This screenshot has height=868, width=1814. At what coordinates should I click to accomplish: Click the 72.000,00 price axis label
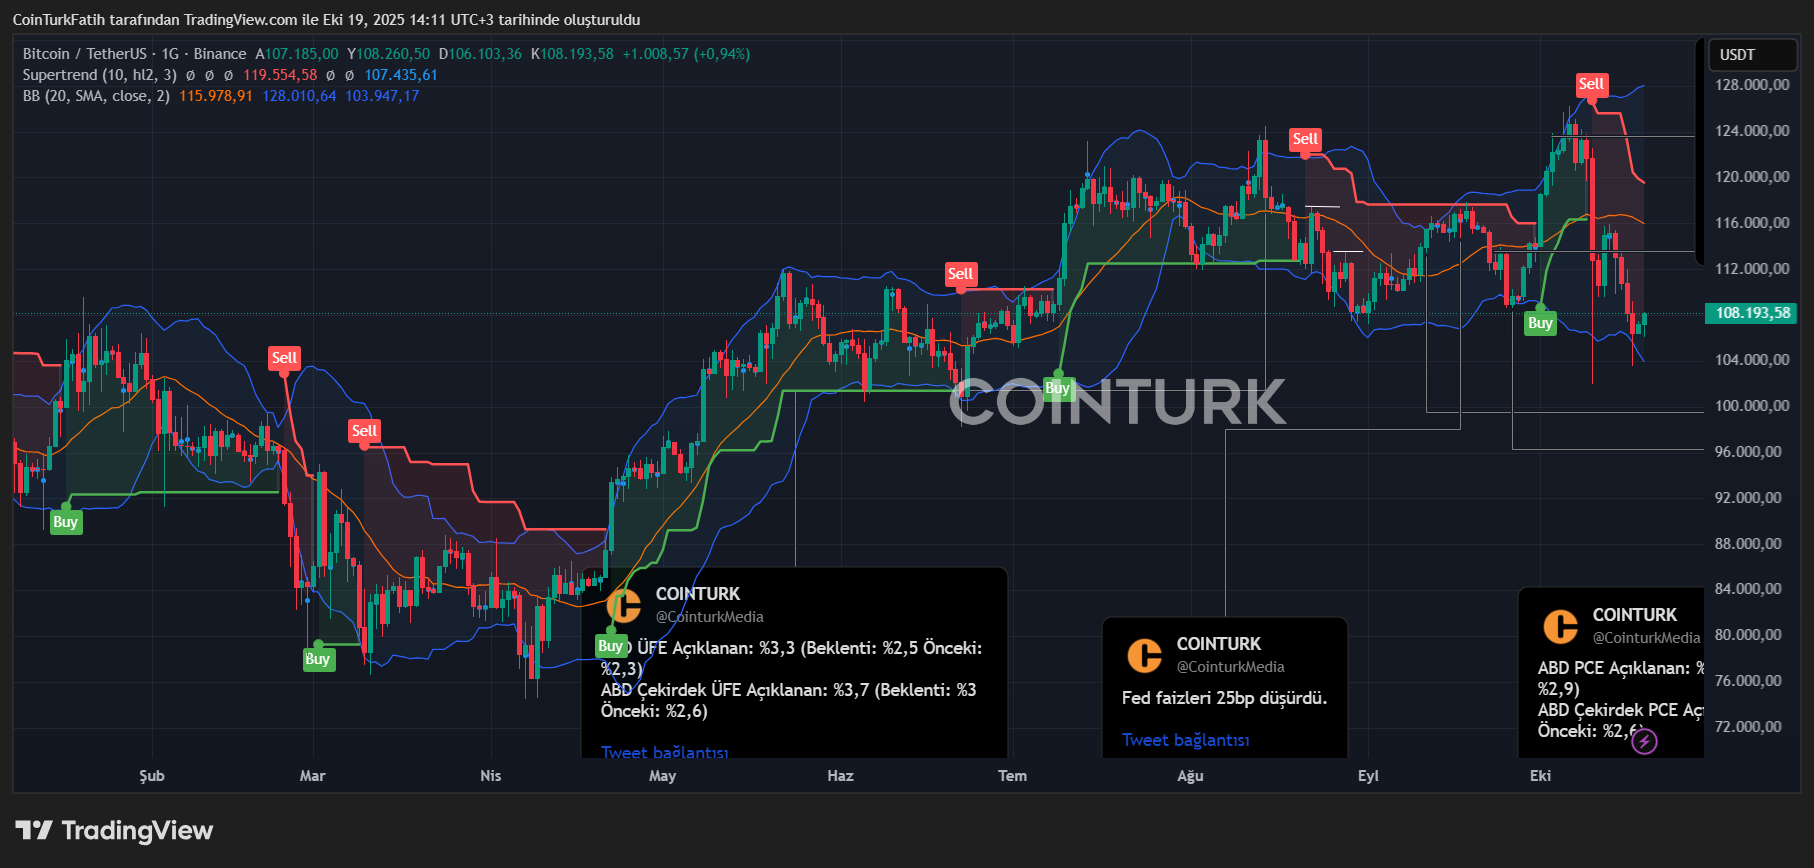tap(1748, 727)
